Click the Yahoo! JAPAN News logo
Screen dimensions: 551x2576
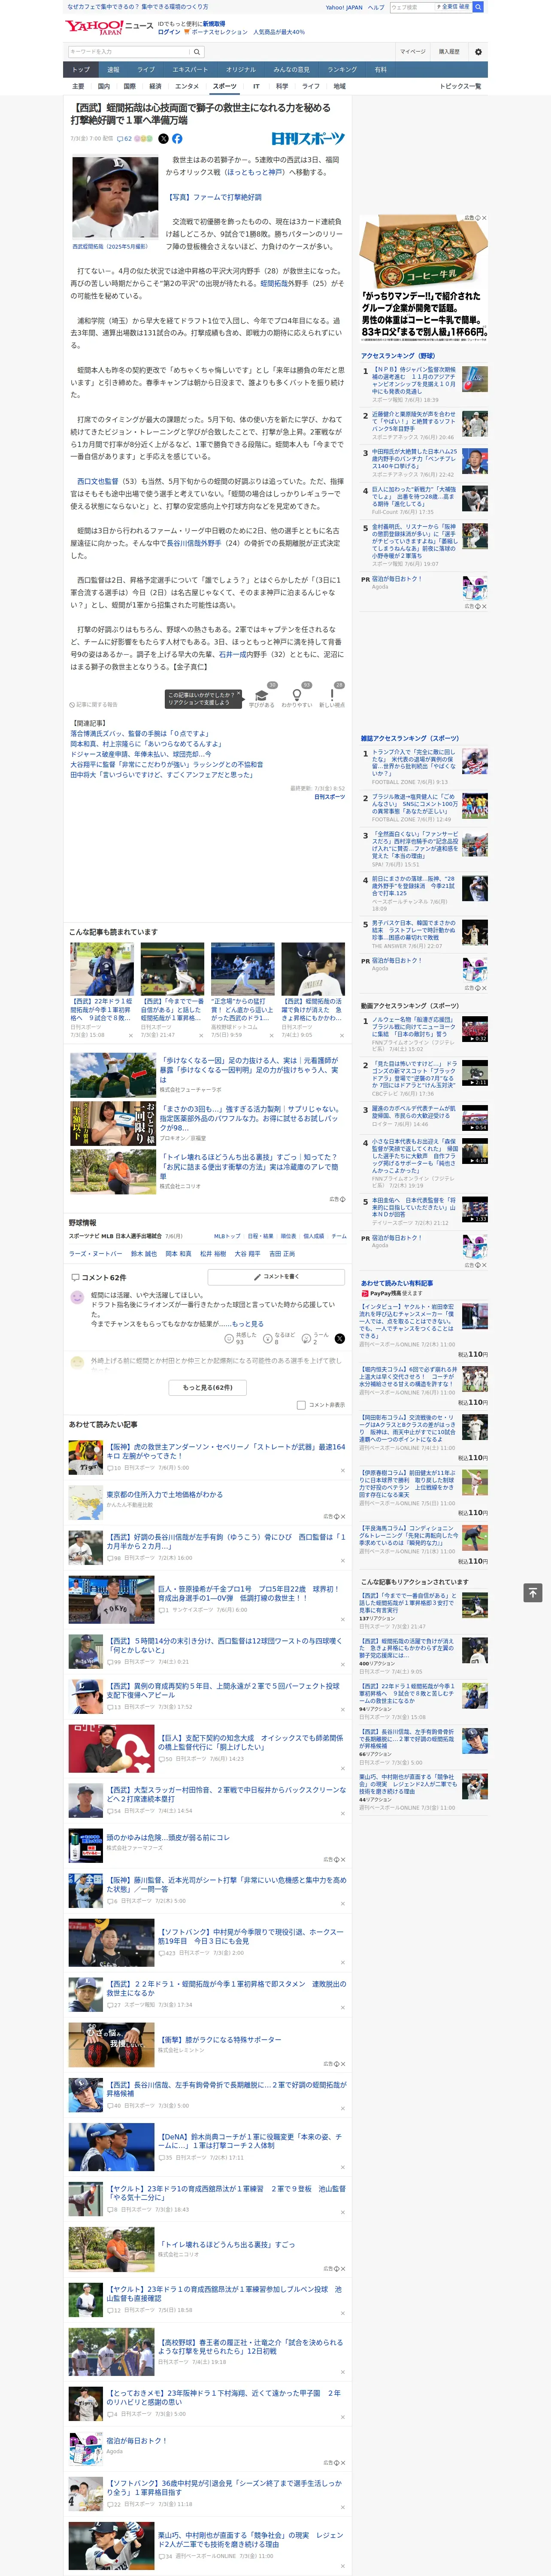pos(109,27)
